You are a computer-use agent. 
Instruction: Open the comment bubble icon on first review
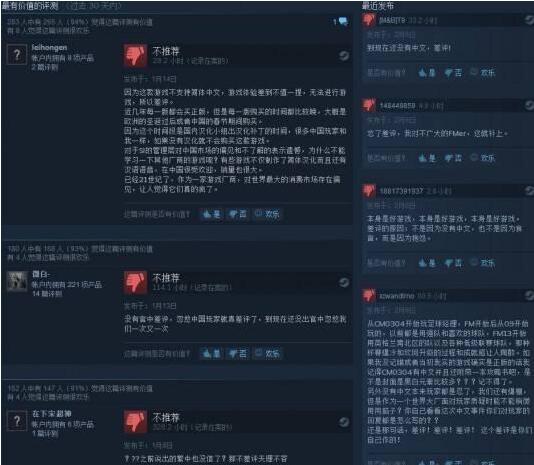coord(343,21)
